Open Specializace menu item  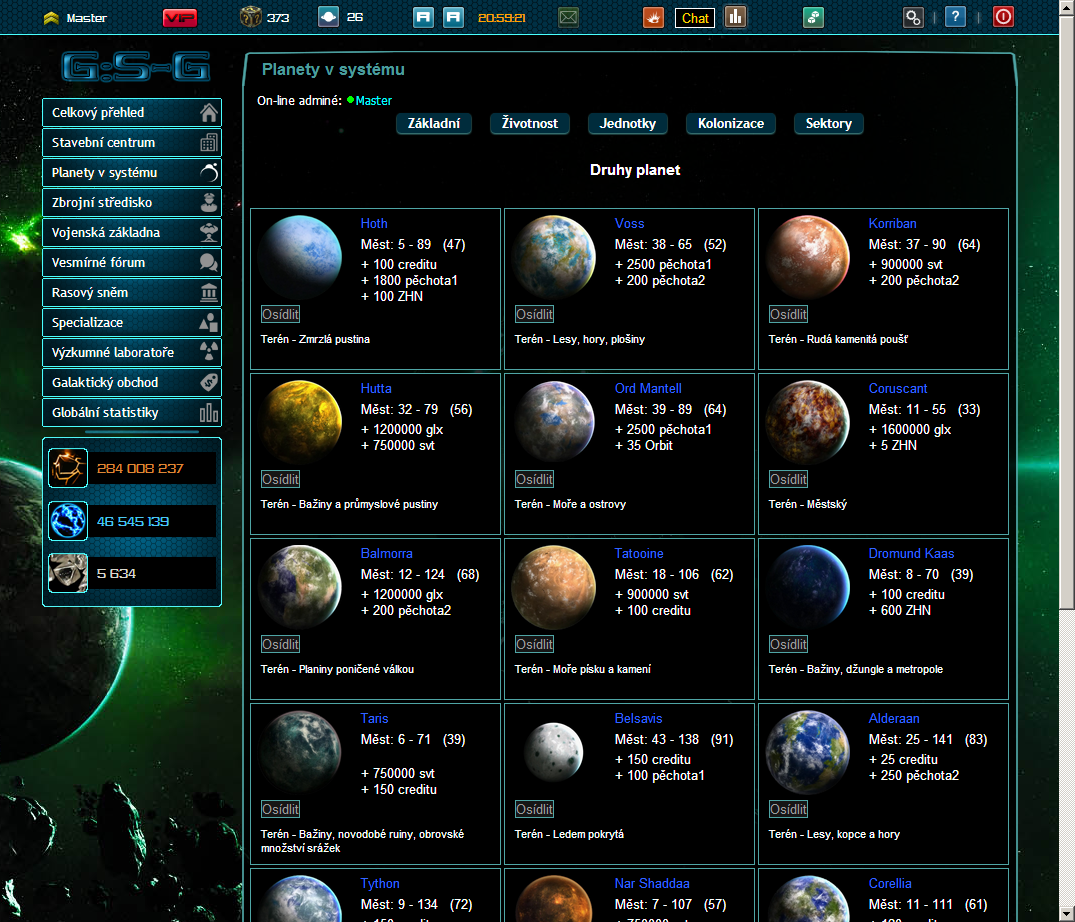(132, 322)
